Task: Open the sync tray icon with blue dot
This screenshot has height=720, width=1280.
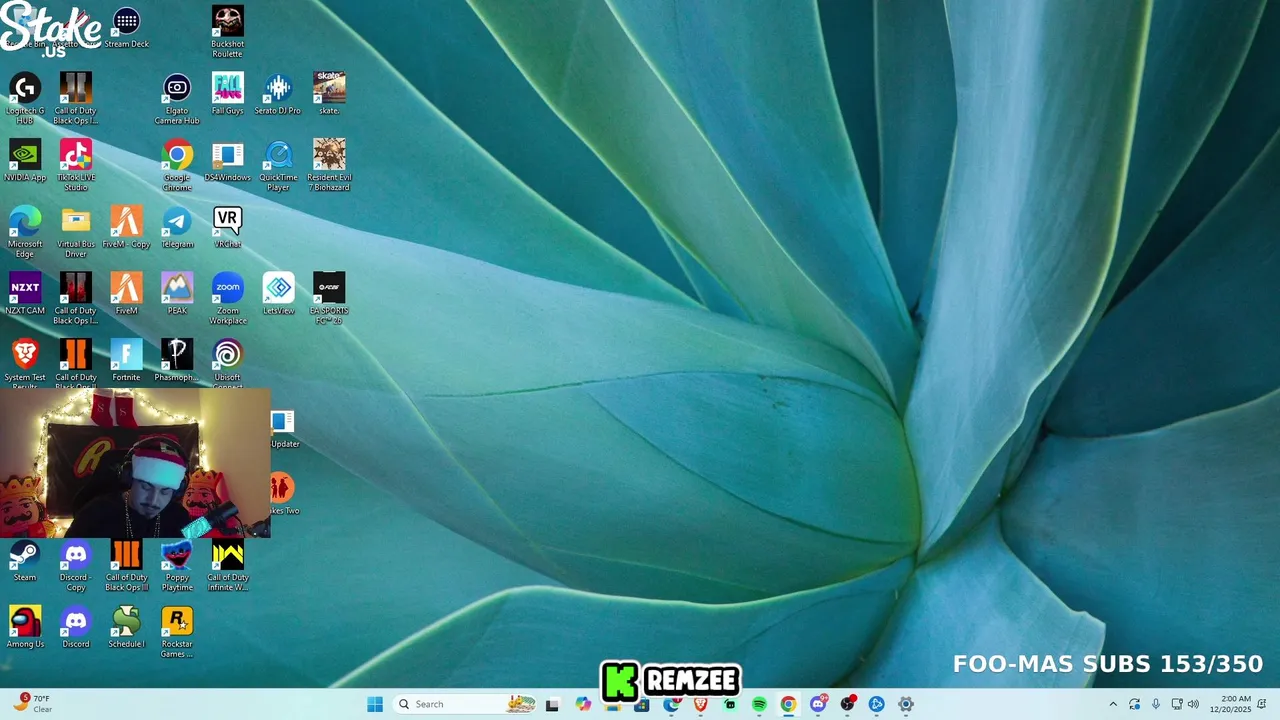Action: click(x=1135, y=704)
